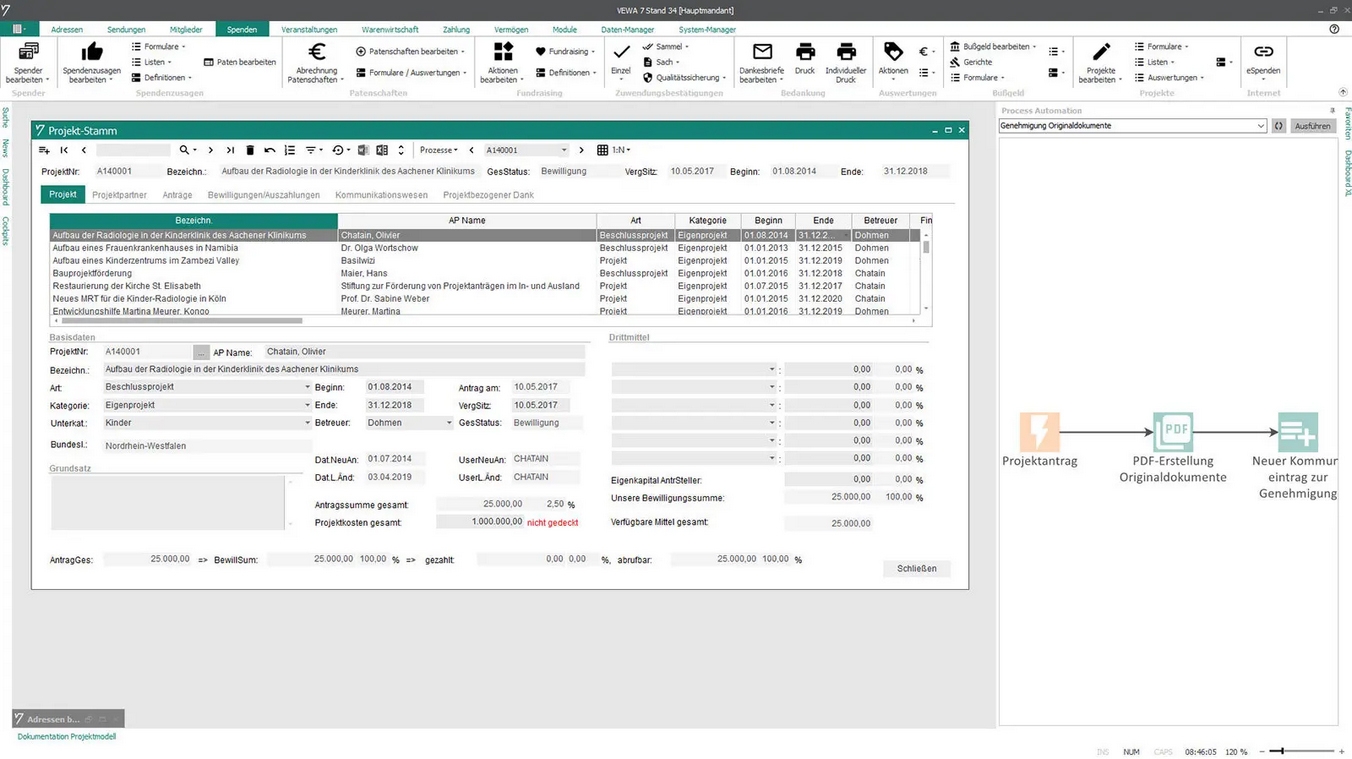1352x759 pixels.
Task: Open the Bewilligungen/Auszahlungen tab
Action: pos(264,195)
